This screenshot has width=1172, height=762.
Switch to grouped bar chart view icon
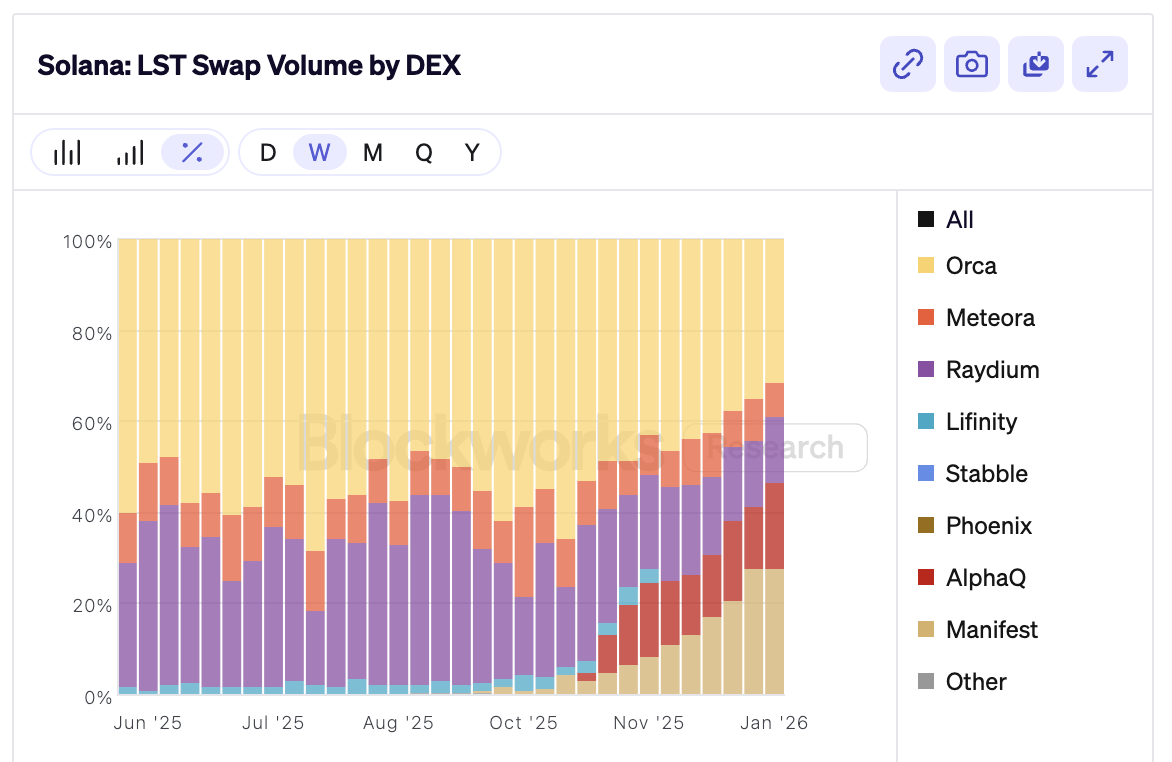[x=67, y=152]
